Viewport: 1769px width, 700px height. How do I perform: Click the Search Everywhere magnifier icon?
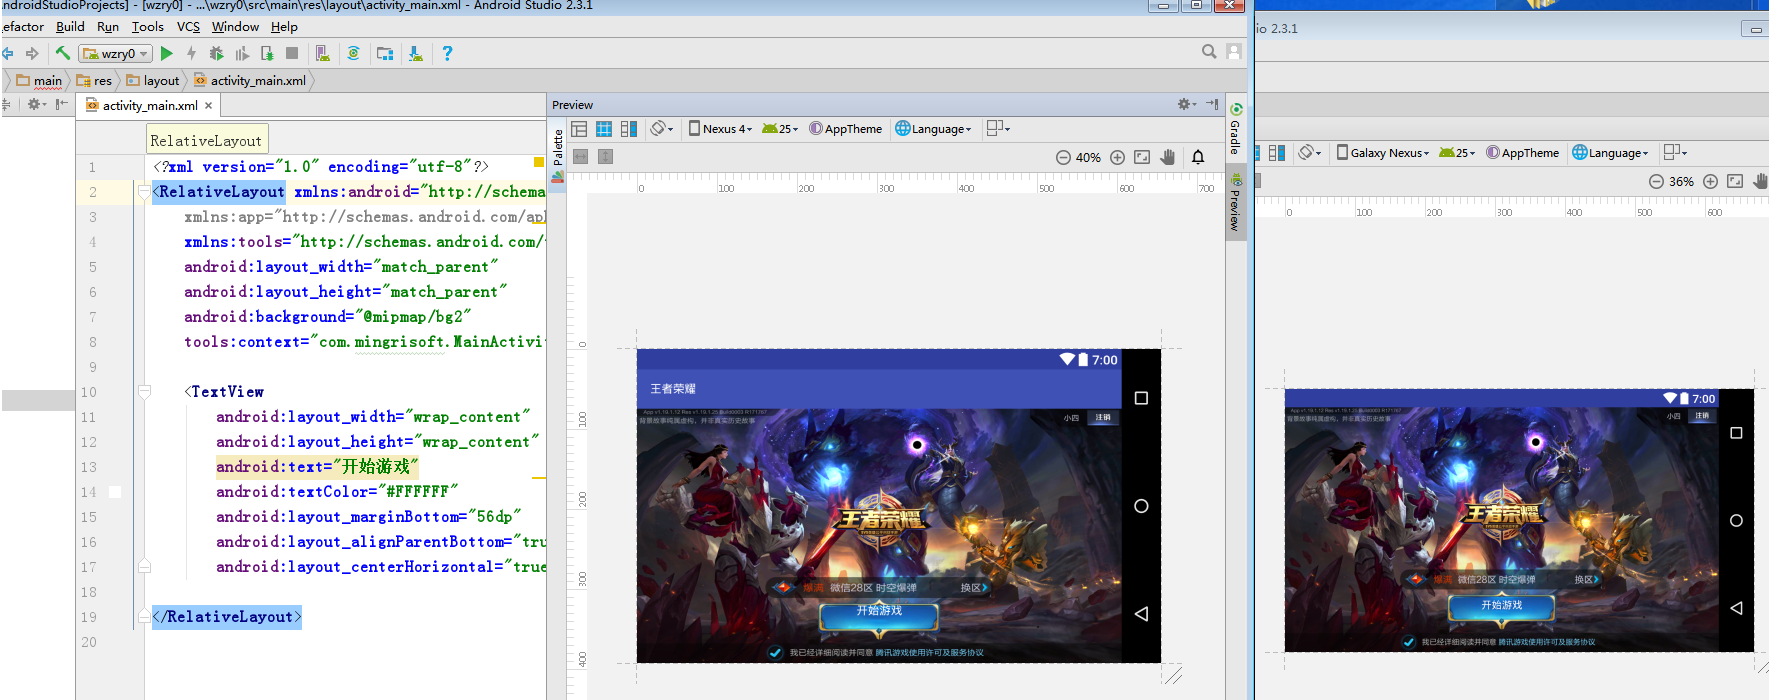(1209, 52)
